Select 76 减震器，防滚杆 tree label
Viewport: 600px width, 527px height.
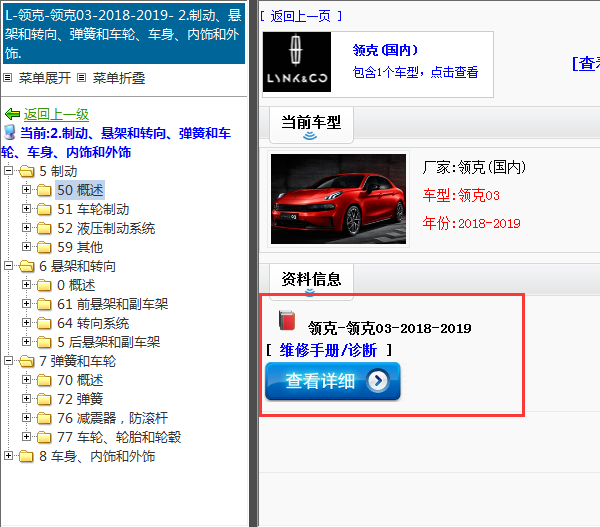112,418
